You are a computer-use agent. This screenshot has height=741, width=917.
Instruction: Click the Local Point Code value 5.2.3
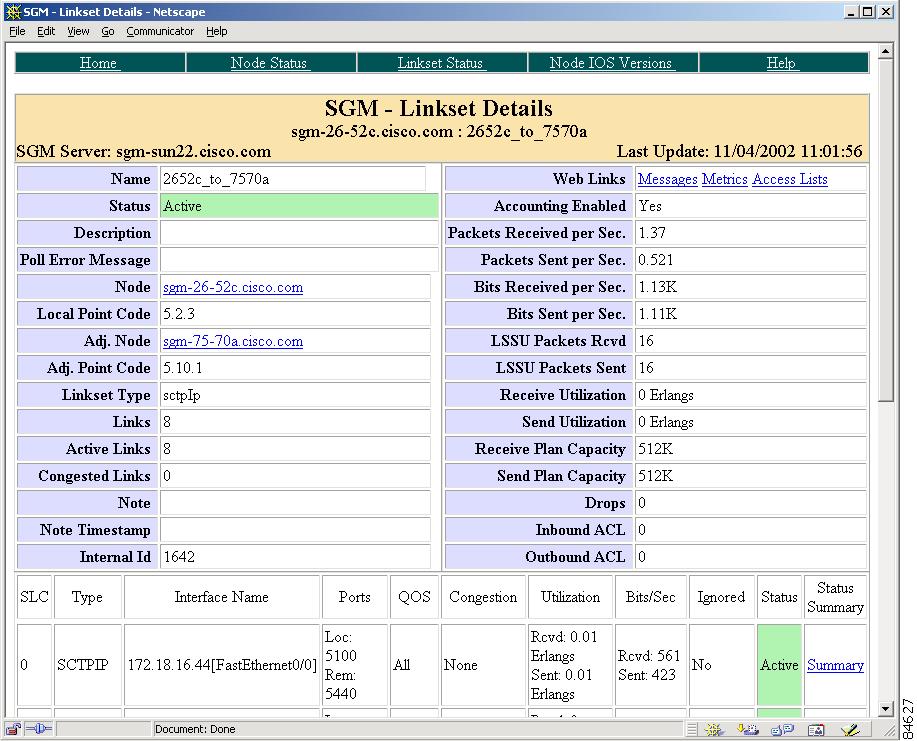pos(178,314)
